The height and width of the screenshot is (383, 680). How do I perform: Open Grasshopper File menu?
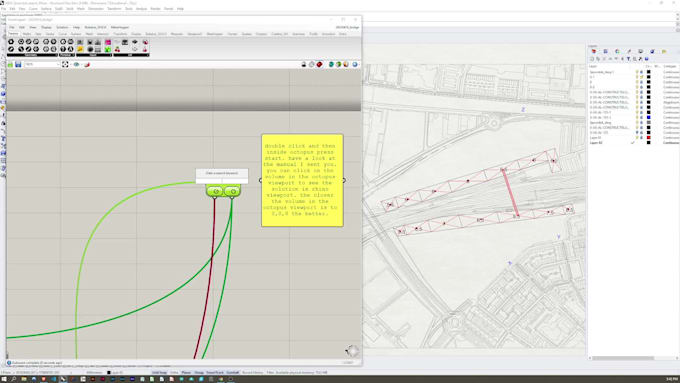12,27
